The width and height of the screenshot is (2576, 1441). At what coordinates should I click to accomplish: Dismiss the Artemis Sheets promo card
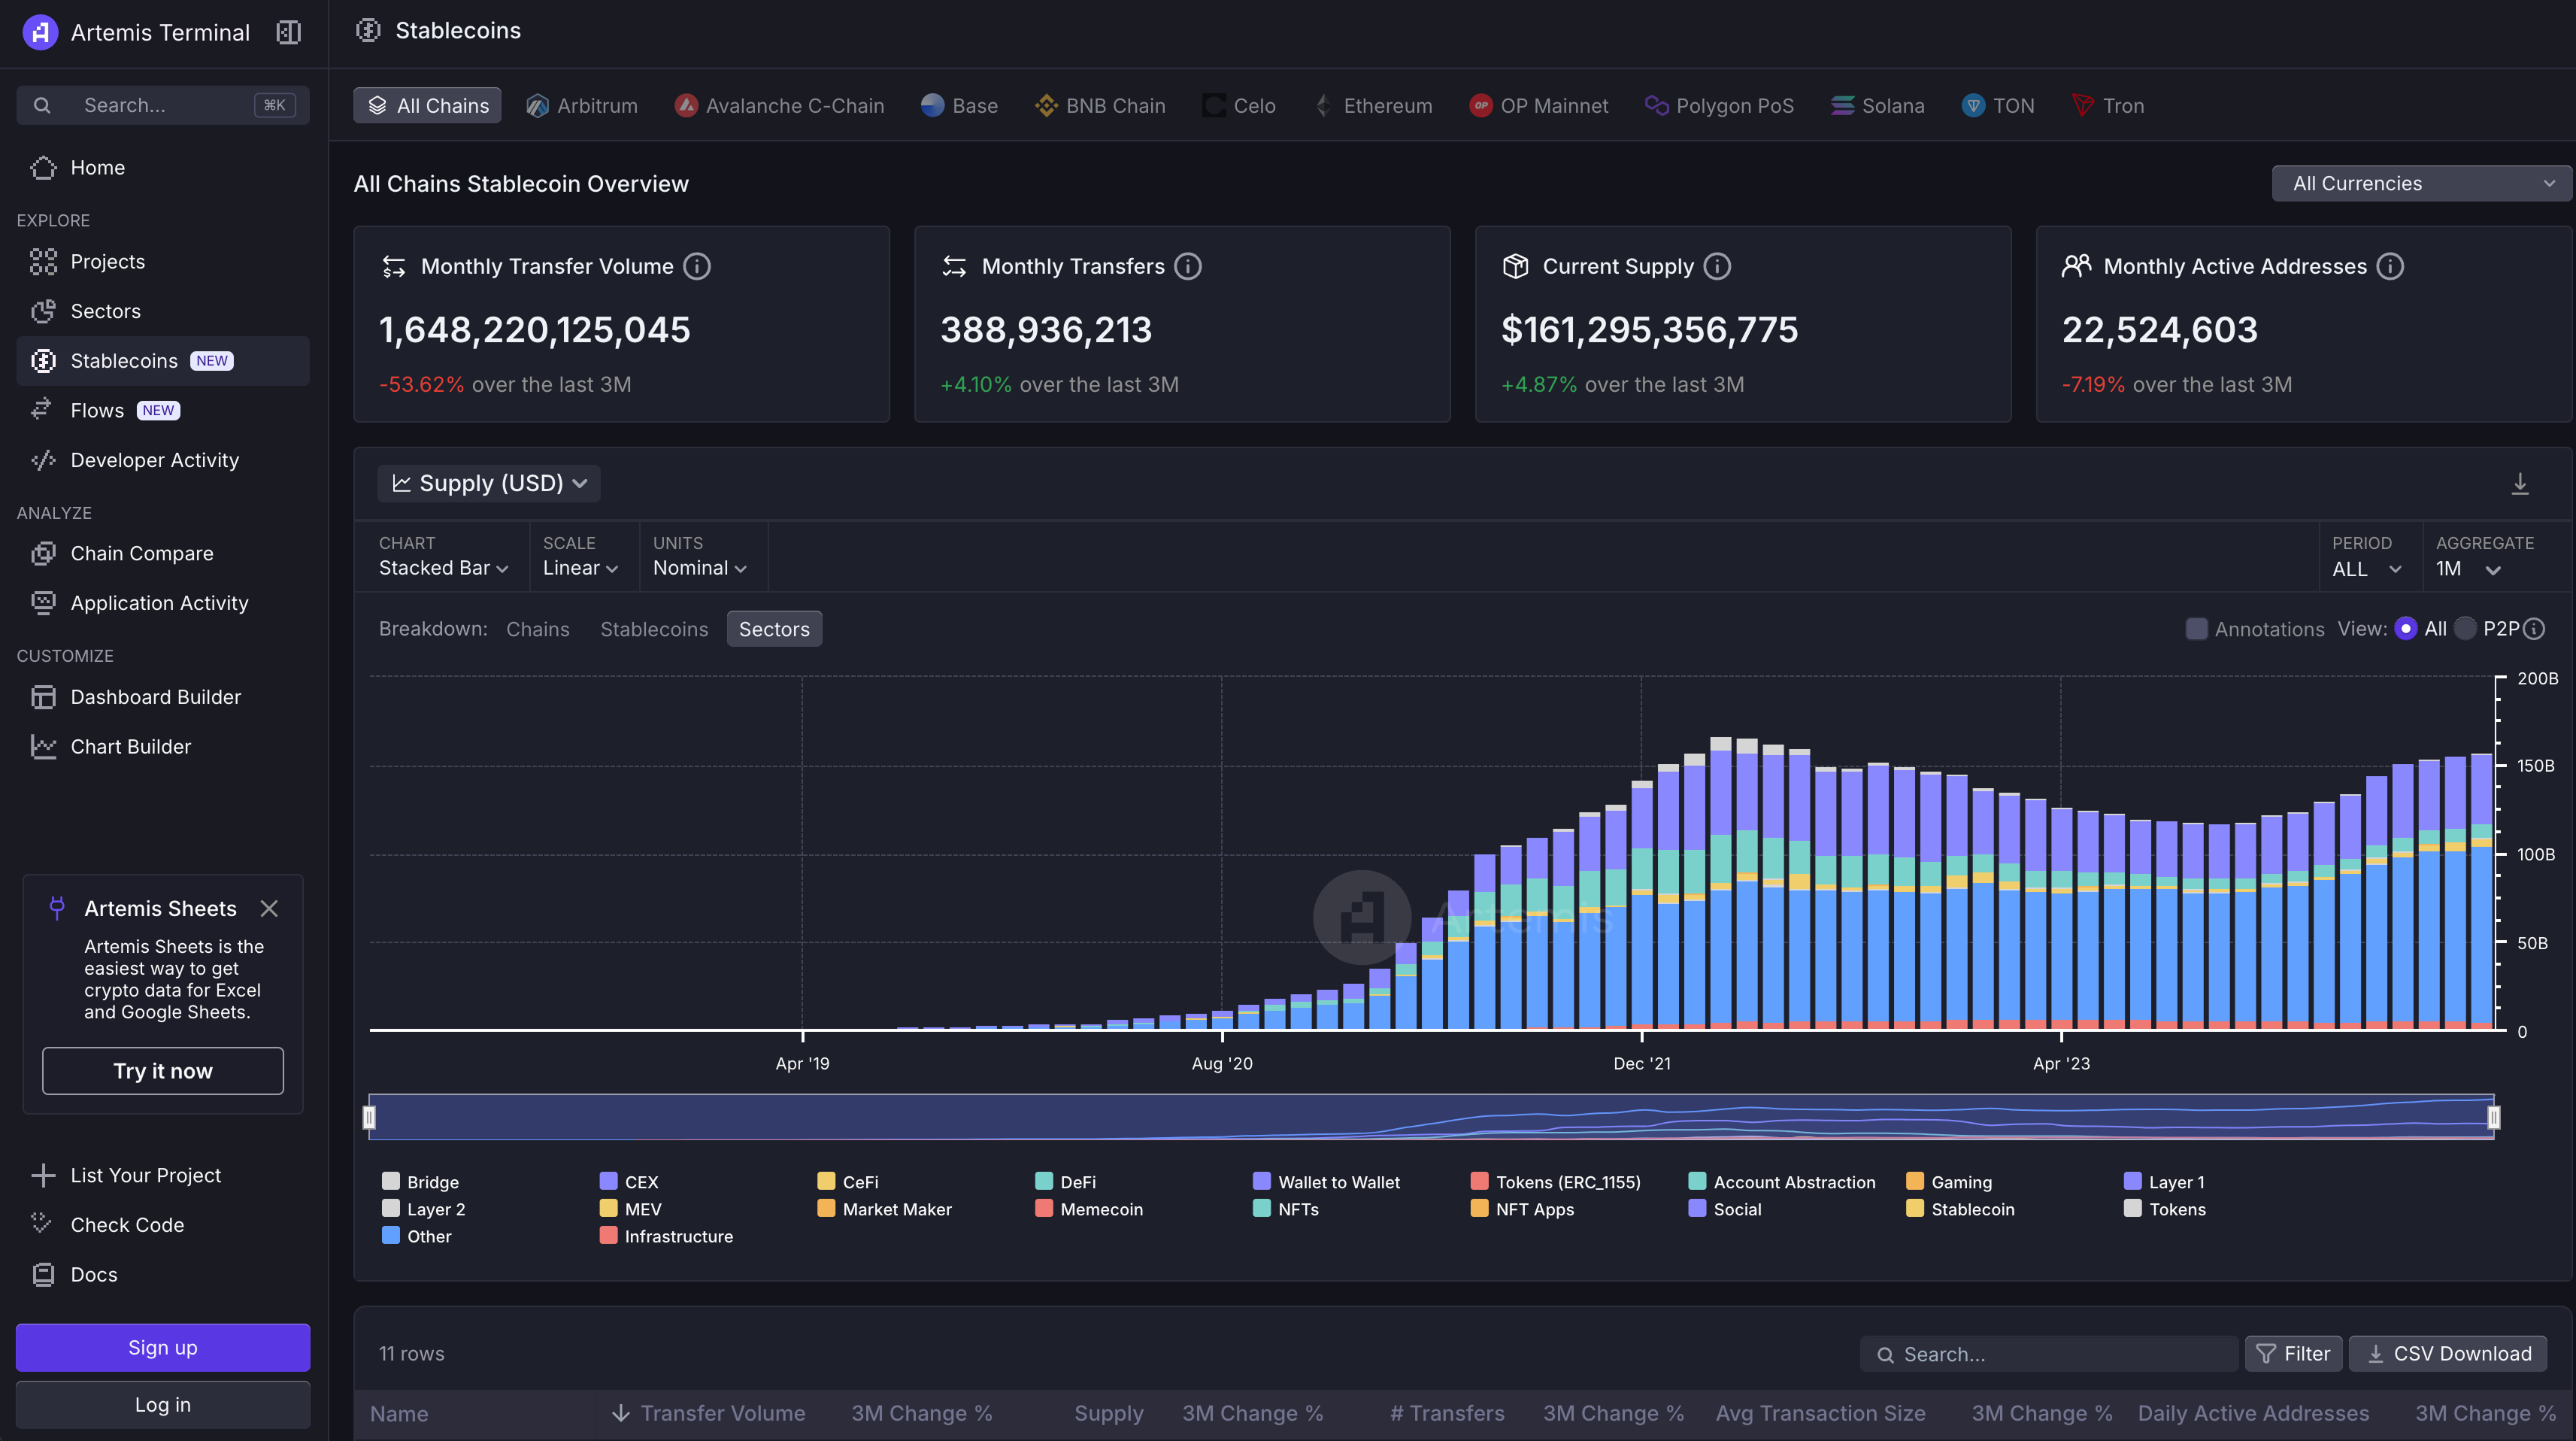(269, 908)
